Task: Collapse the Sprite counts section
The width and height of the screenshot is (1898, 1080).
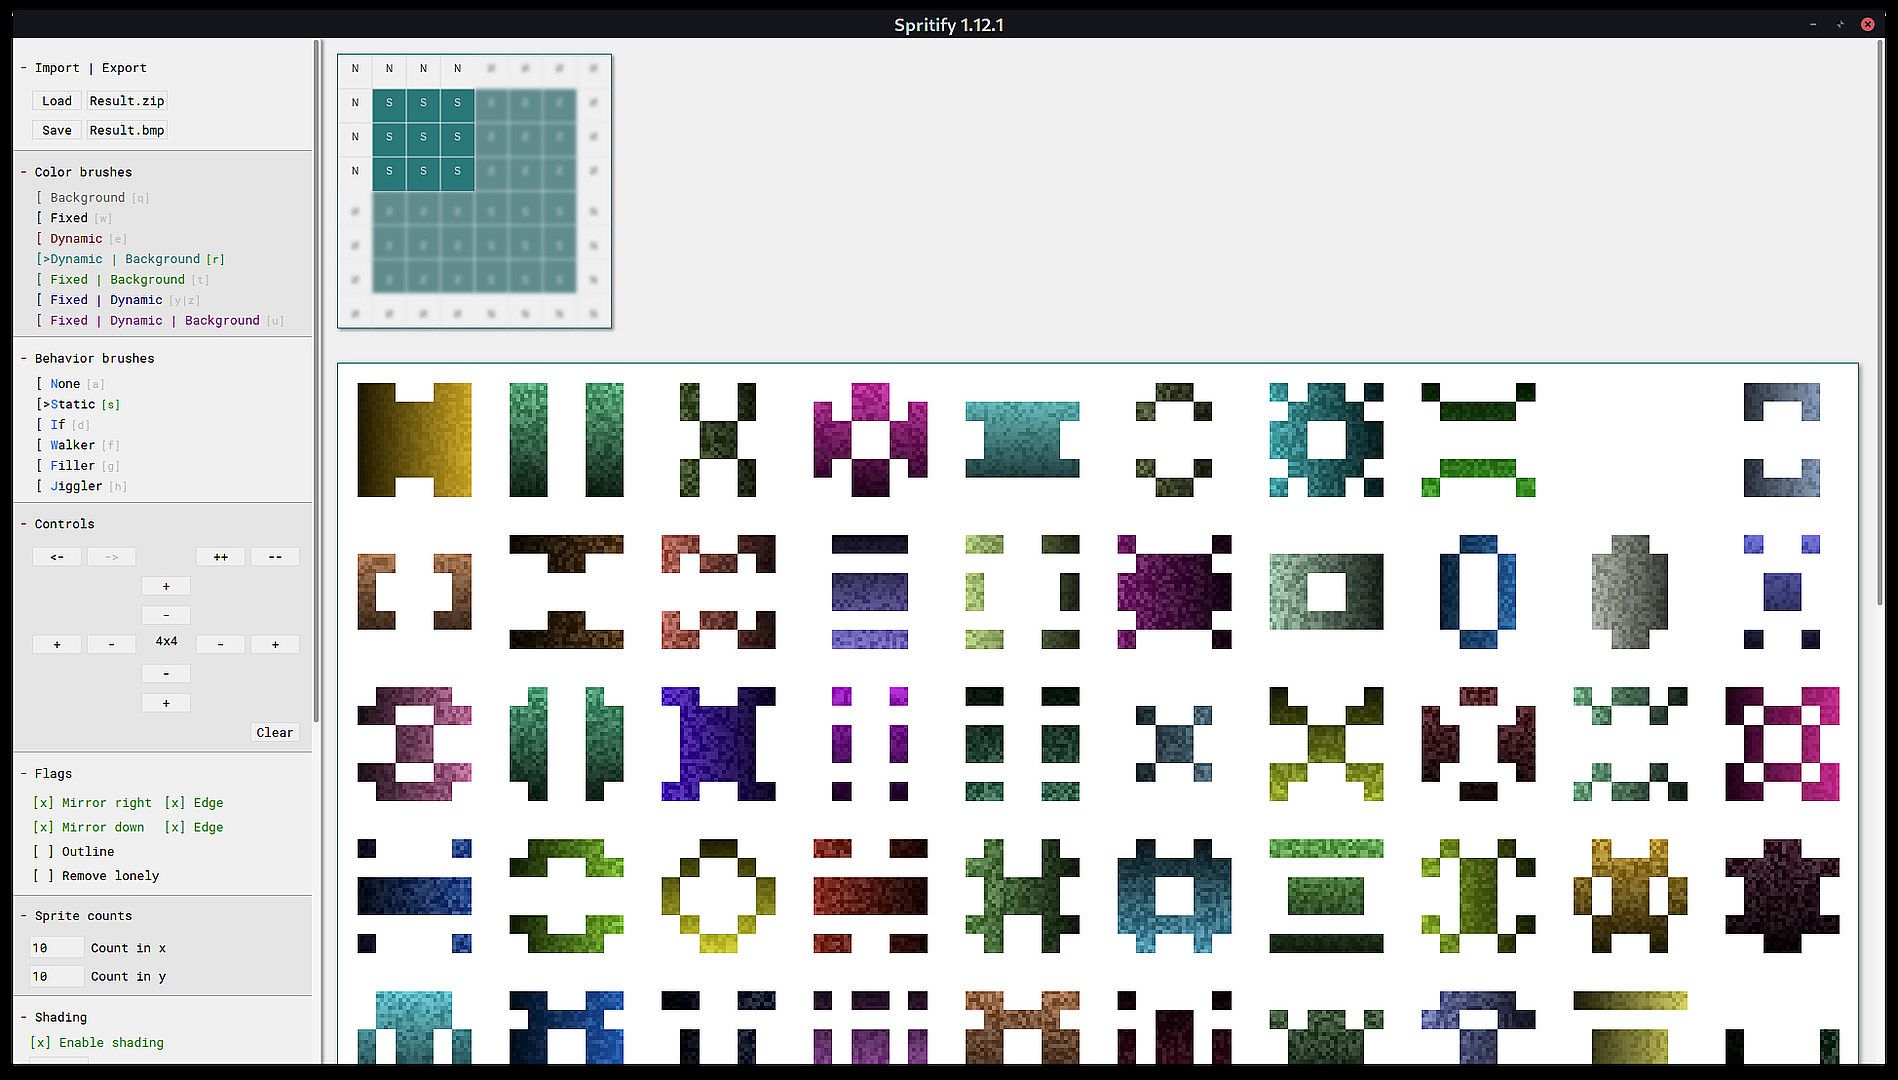Action: pos(76,916)
